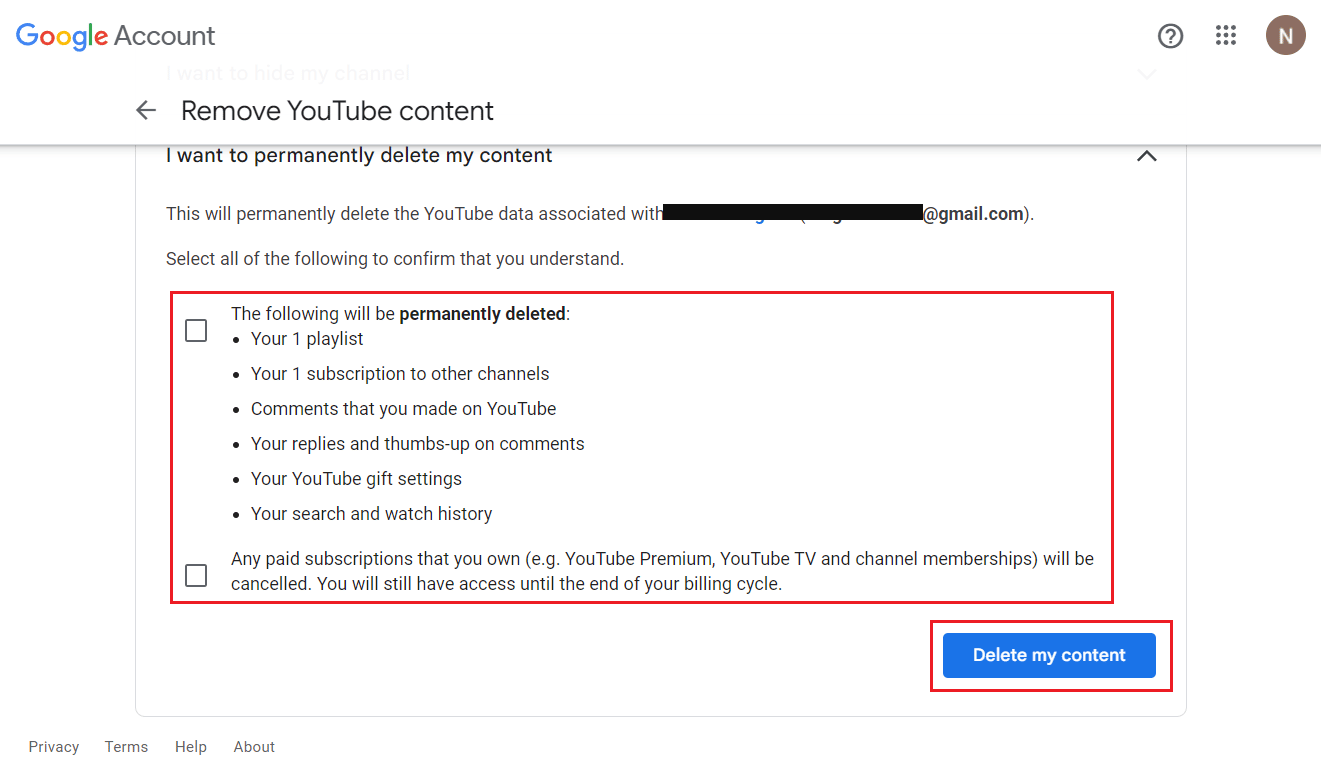Click the Remove YouTube content heading

(x=337, y=110)
